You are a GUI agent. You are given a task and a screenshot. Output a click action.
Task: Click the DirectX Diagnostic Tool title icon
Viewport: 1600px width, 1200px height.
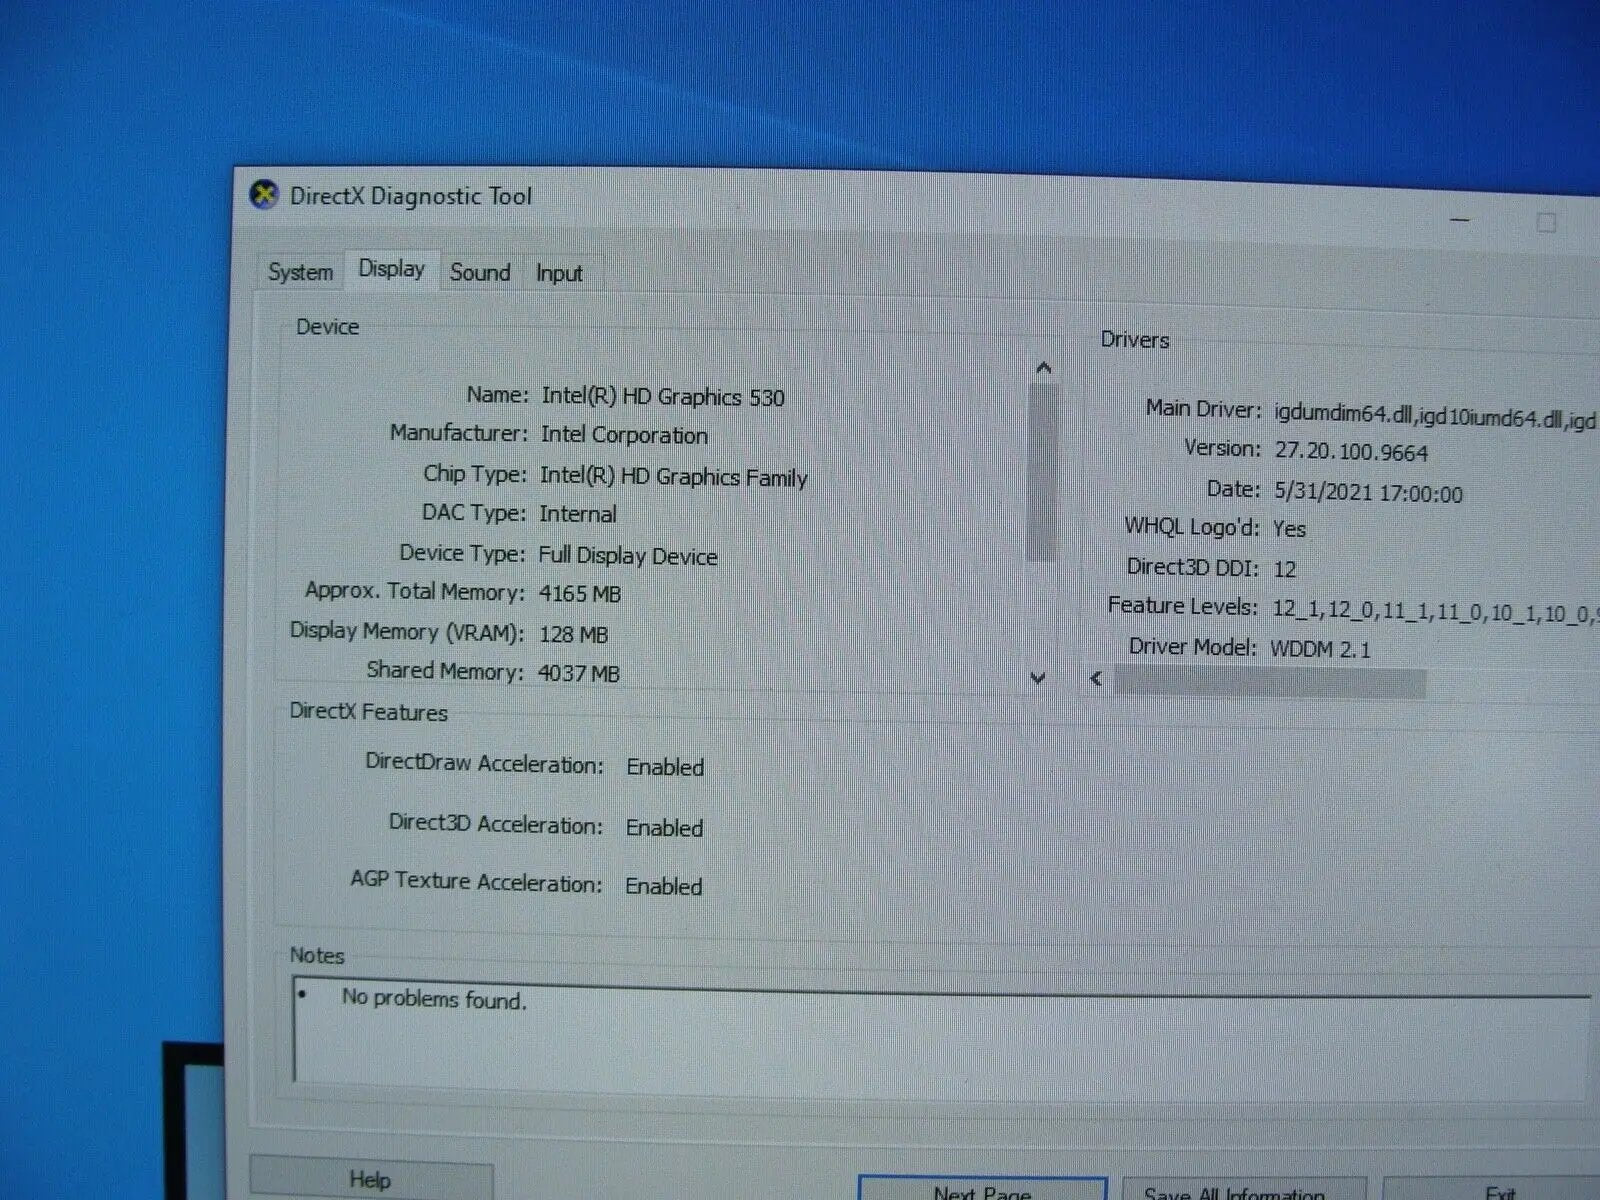tap(263, 195)
